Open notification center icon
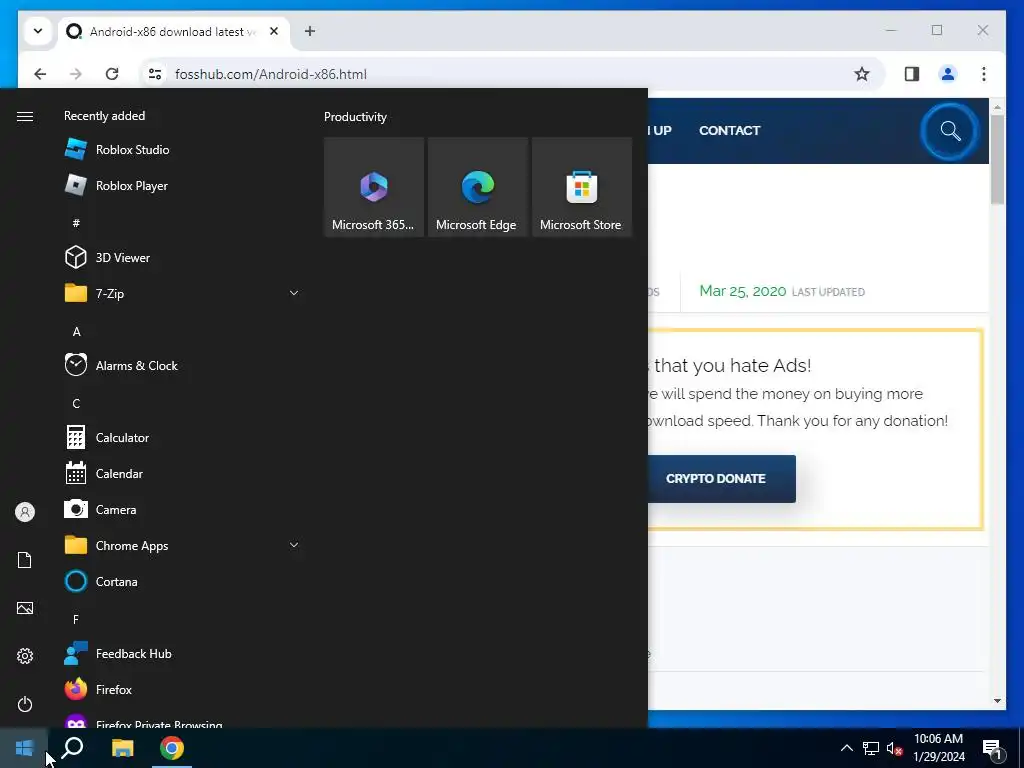This screenshot has height=768, width=1024. coord(993,749)
